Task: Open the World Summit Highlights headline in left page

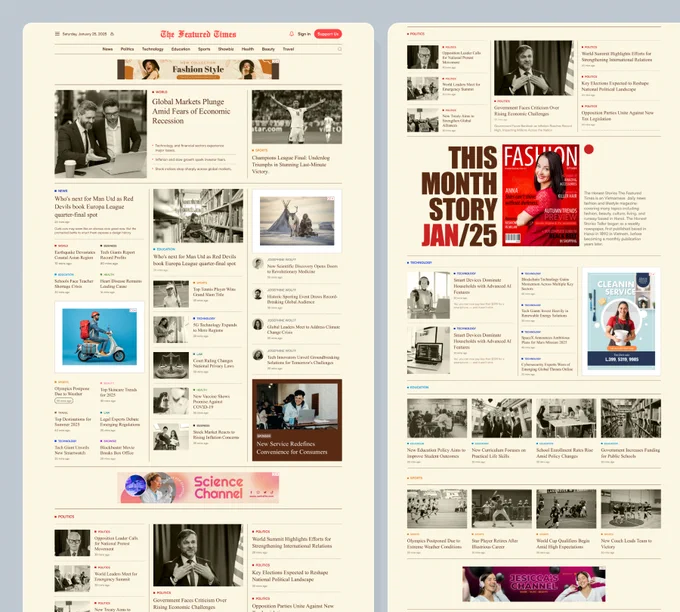Action: coord(292,542)
